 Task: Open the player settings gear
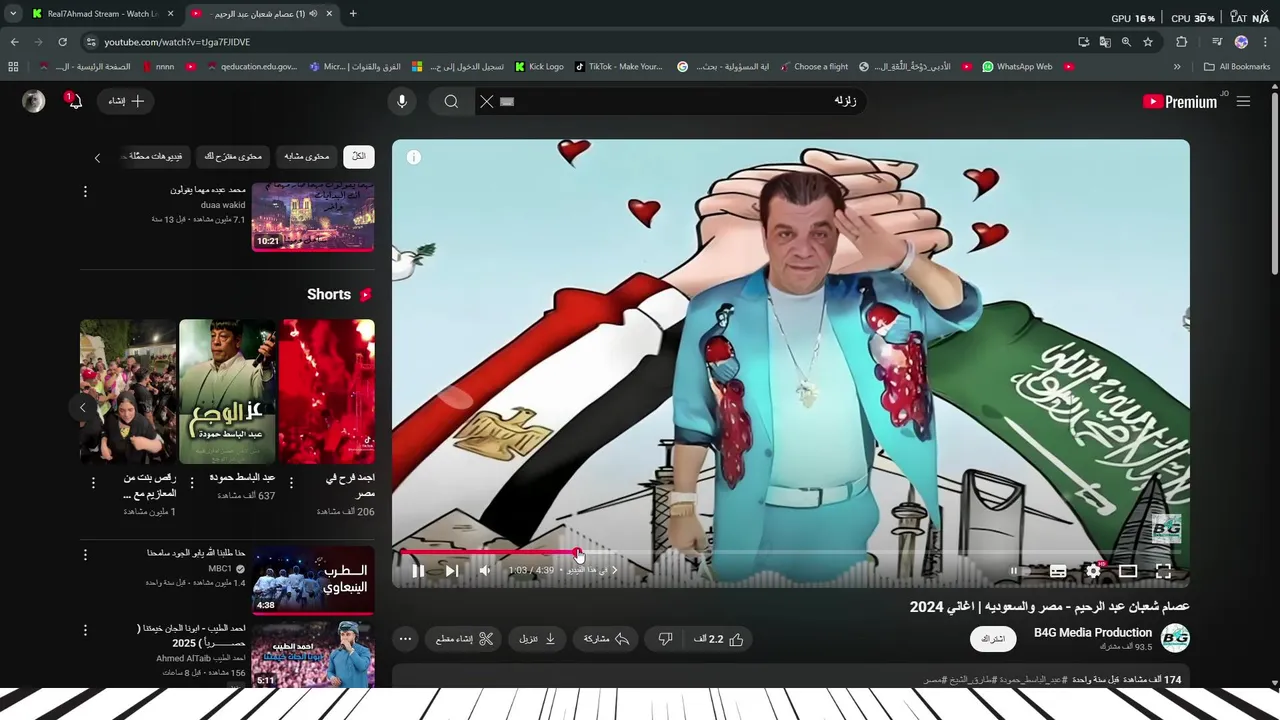1093,571
